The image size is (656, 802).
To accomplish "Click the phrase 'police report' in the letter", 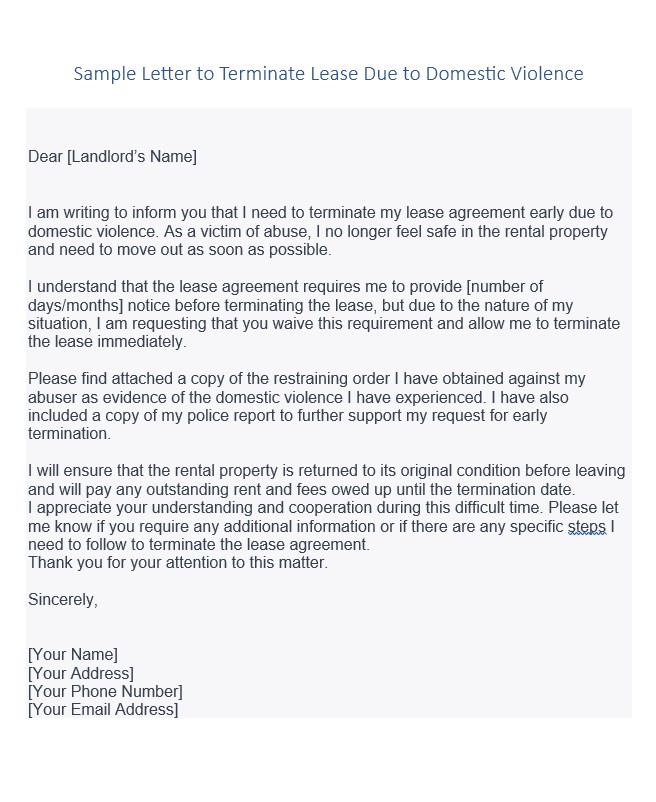I will coord(231,415).
